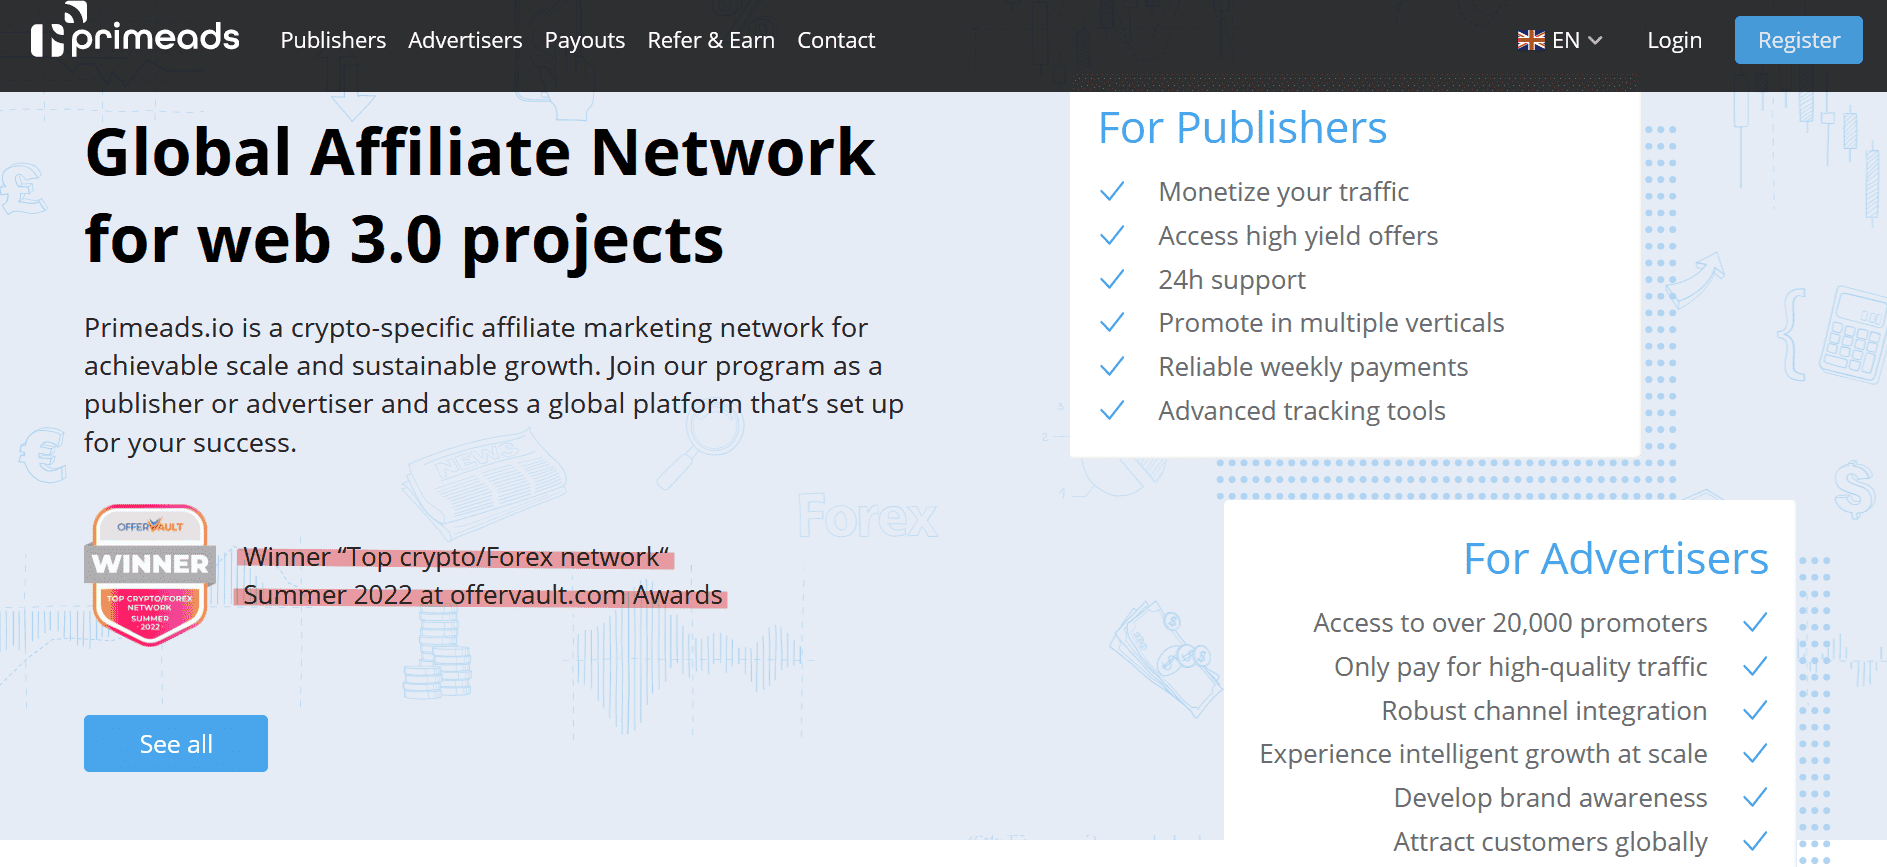
Task: Click the checkmark beside Reliable weekly payments
Action: 1112,366
